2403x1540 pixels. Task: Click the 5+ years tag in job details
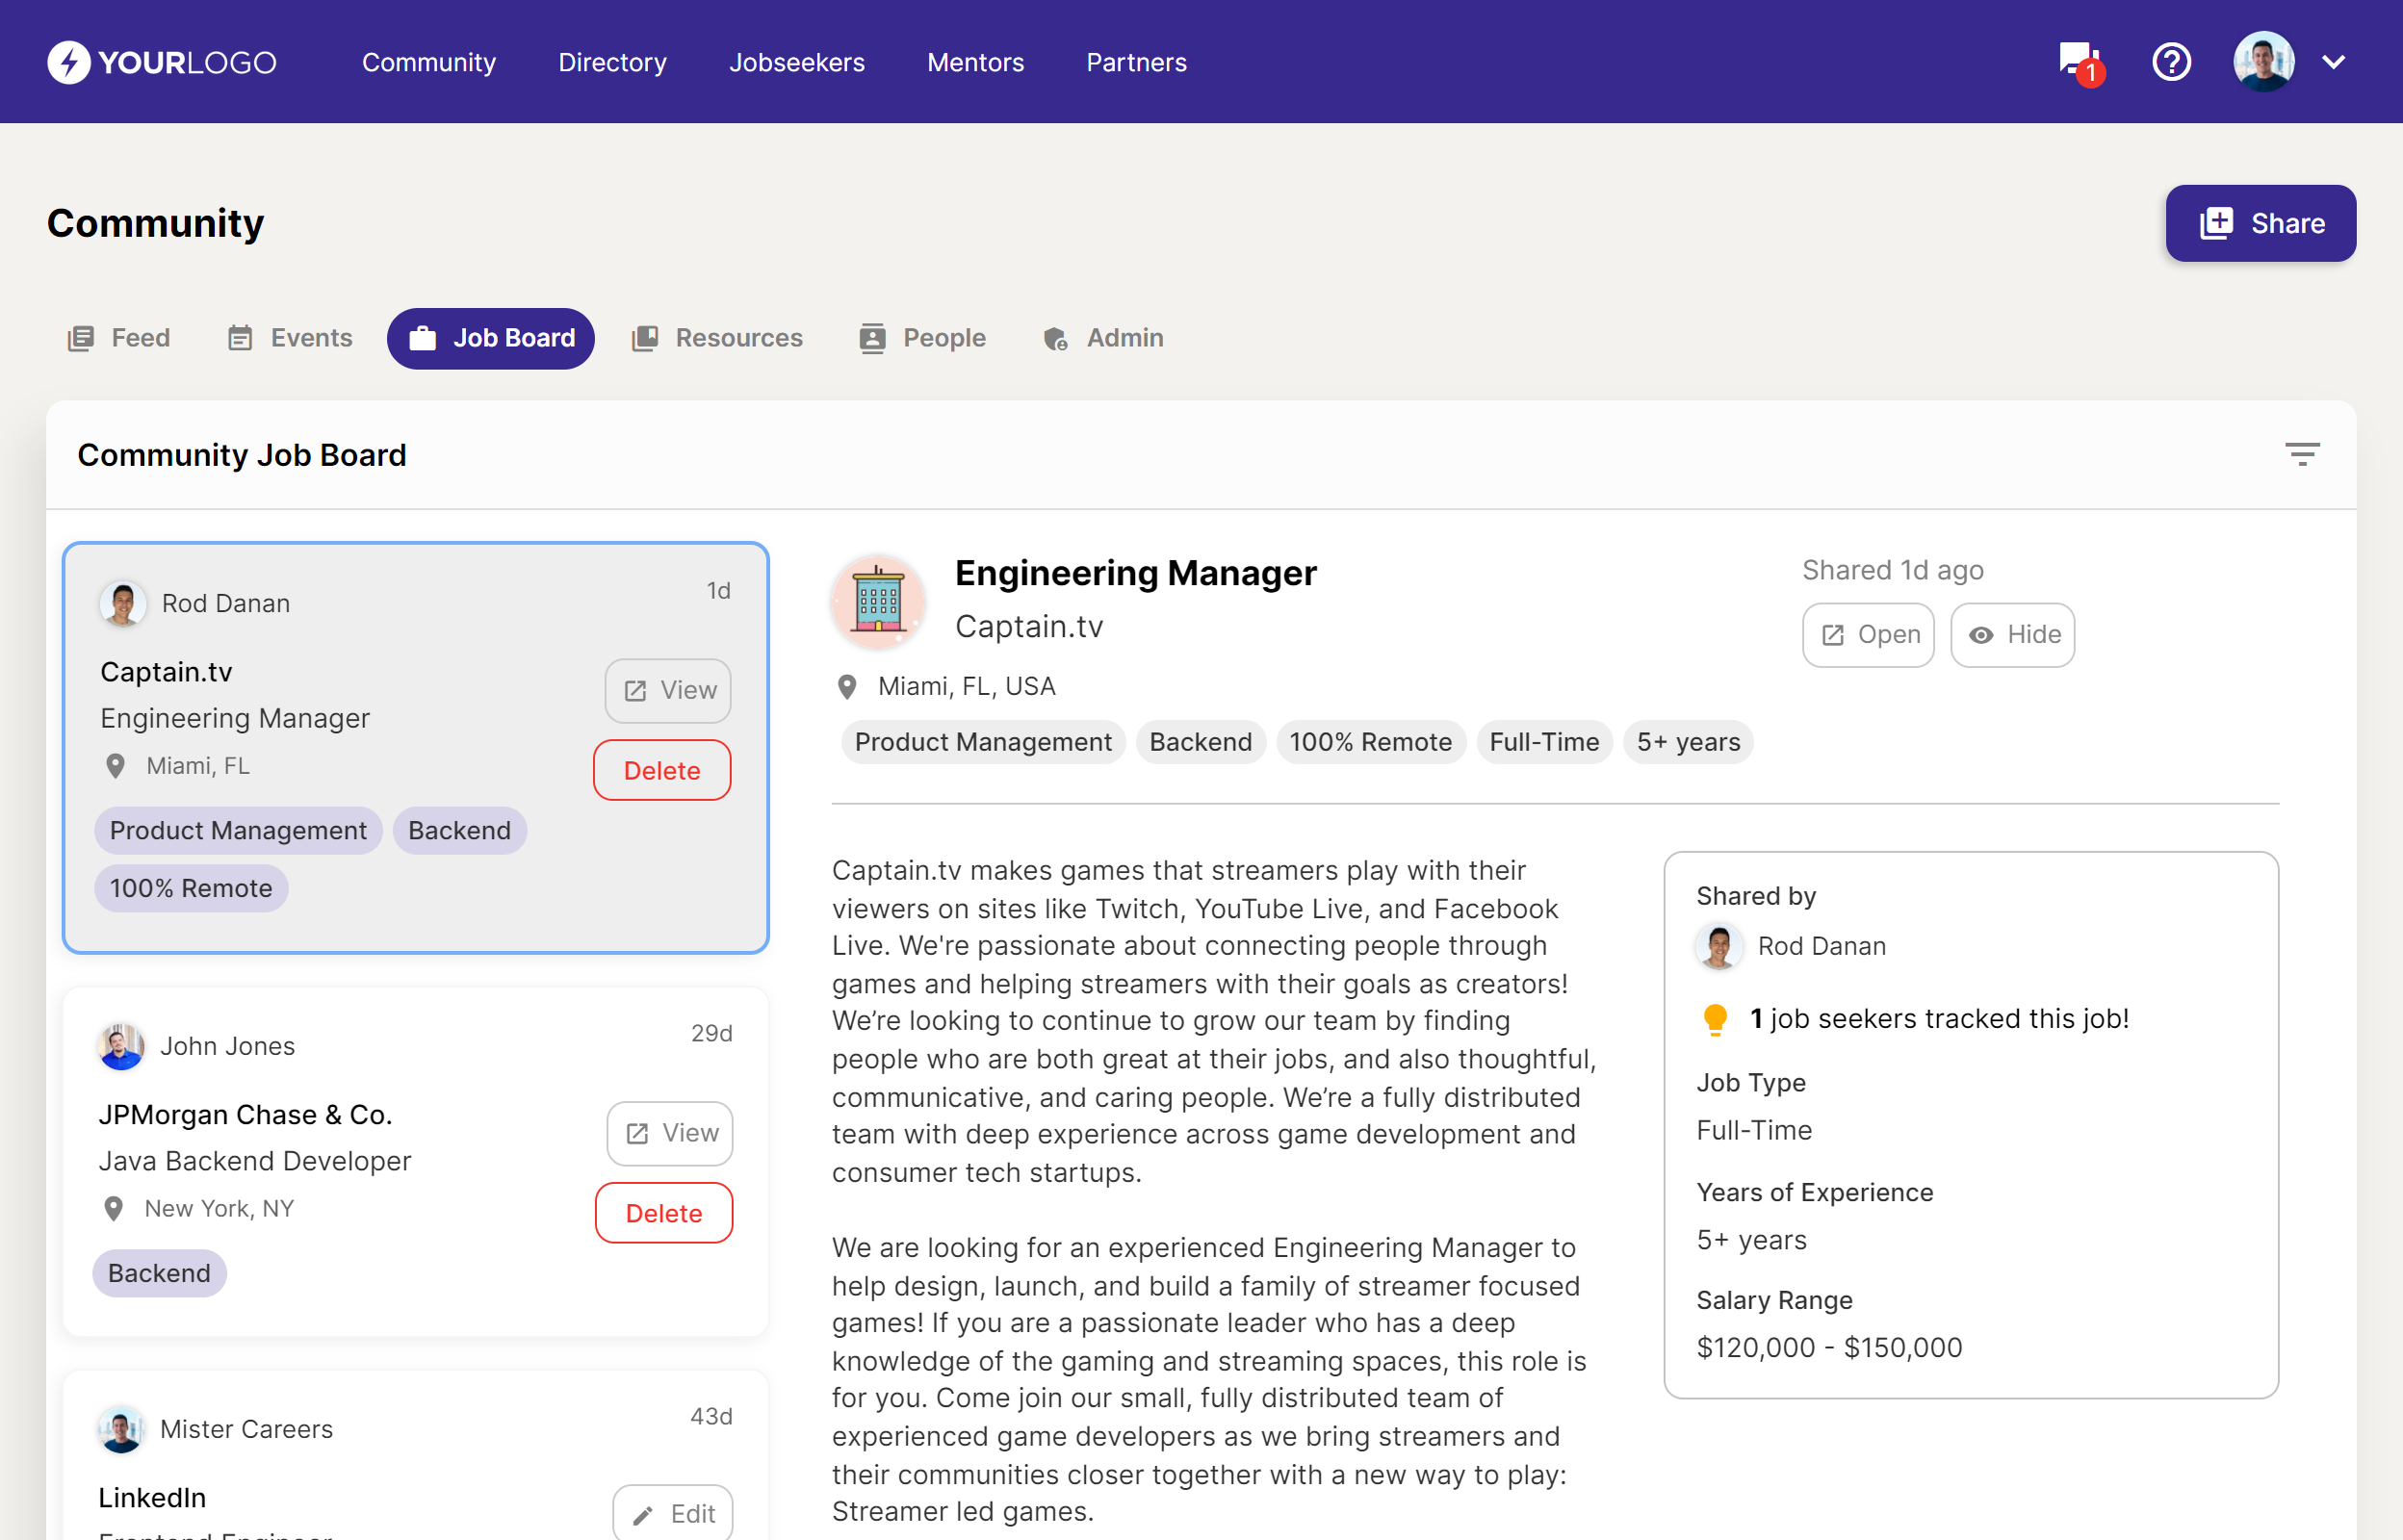(1688, 742)
